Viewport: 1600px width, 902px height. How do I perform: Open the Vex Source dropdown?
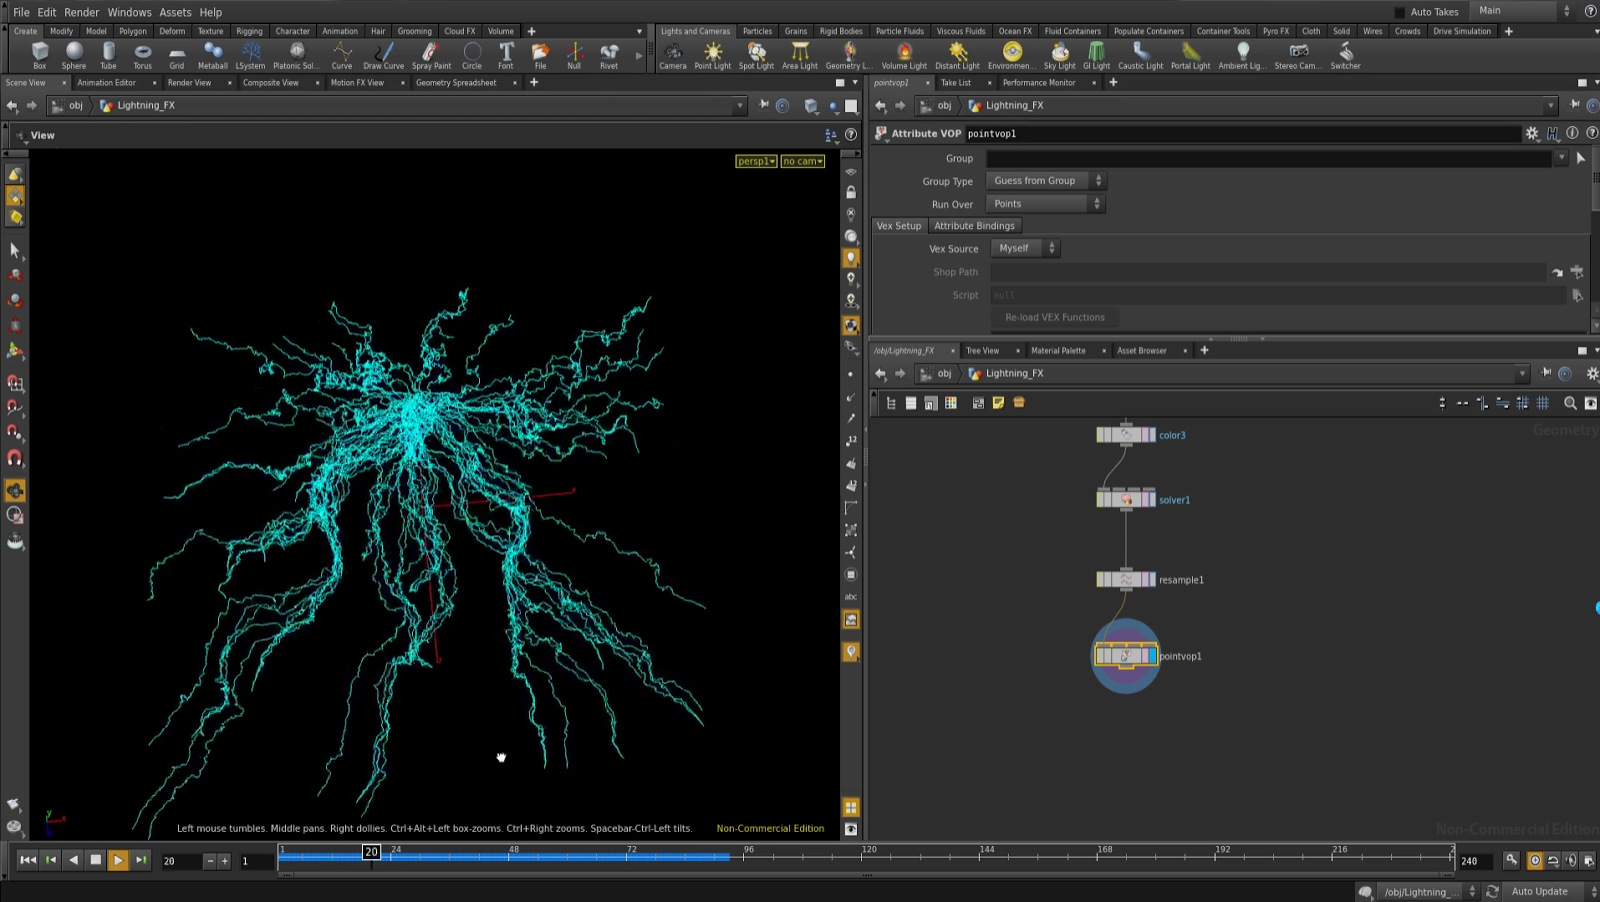(x=1024, y=249)
